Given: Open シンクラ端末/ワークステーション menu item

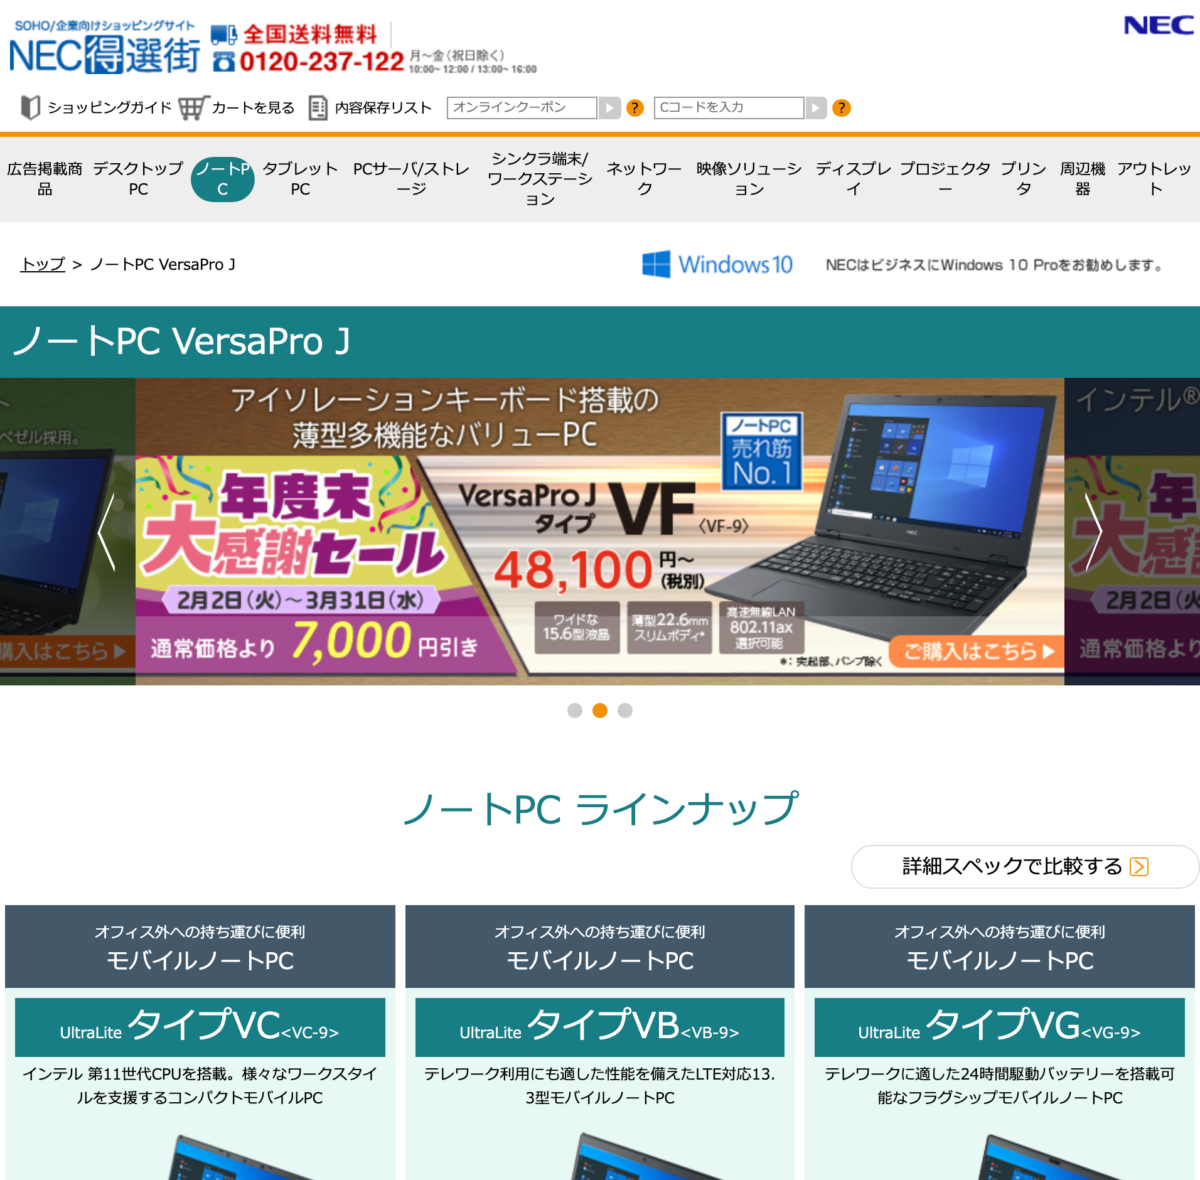Looking at the screenshot, I should 540,179.
